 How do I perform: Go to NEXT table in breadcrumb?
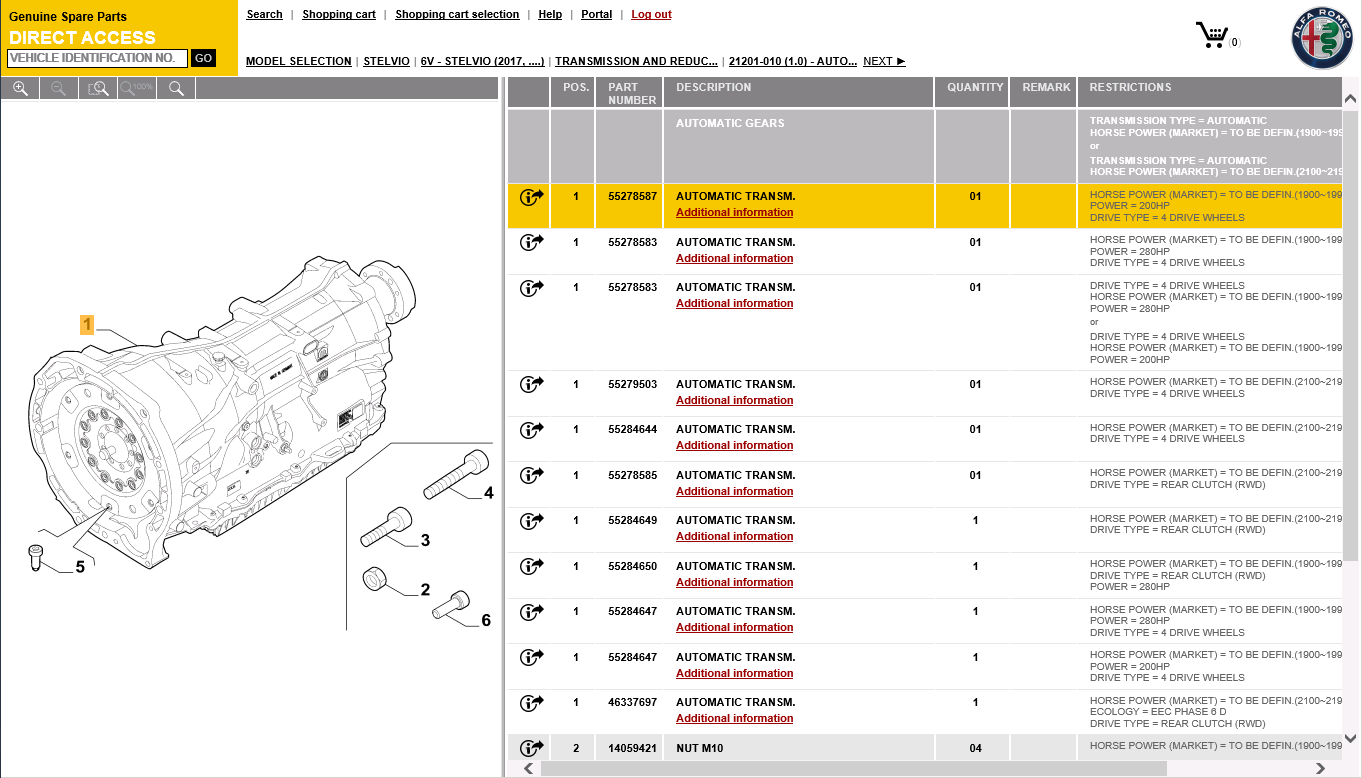(884, 61)
